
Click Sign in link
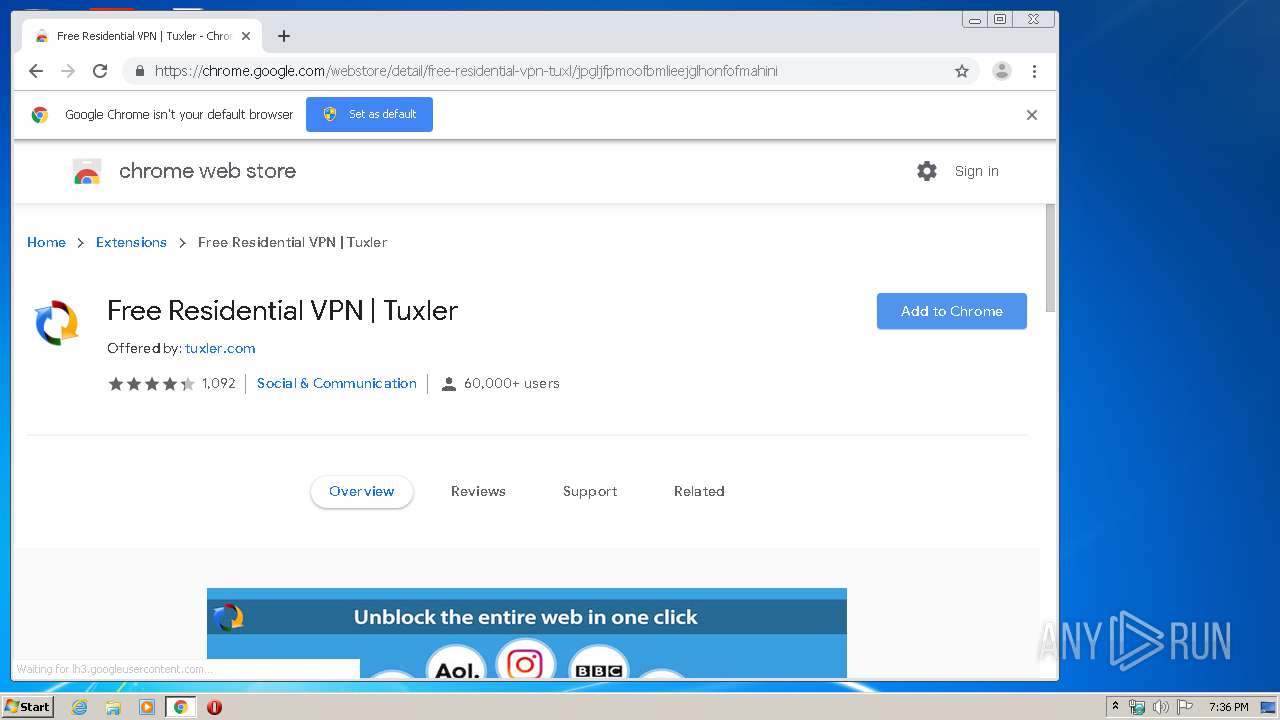pos(976,171)
